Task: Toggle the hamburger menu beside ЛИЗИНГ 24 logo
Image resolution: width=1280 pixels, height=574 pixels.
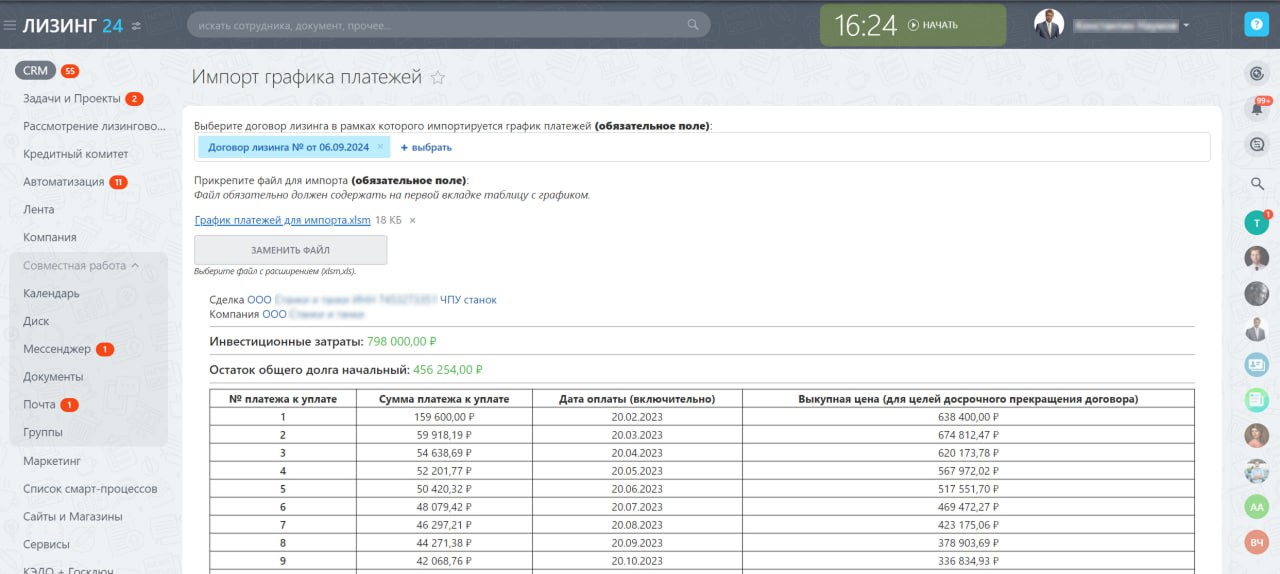Action: click(x=10, y=25)
